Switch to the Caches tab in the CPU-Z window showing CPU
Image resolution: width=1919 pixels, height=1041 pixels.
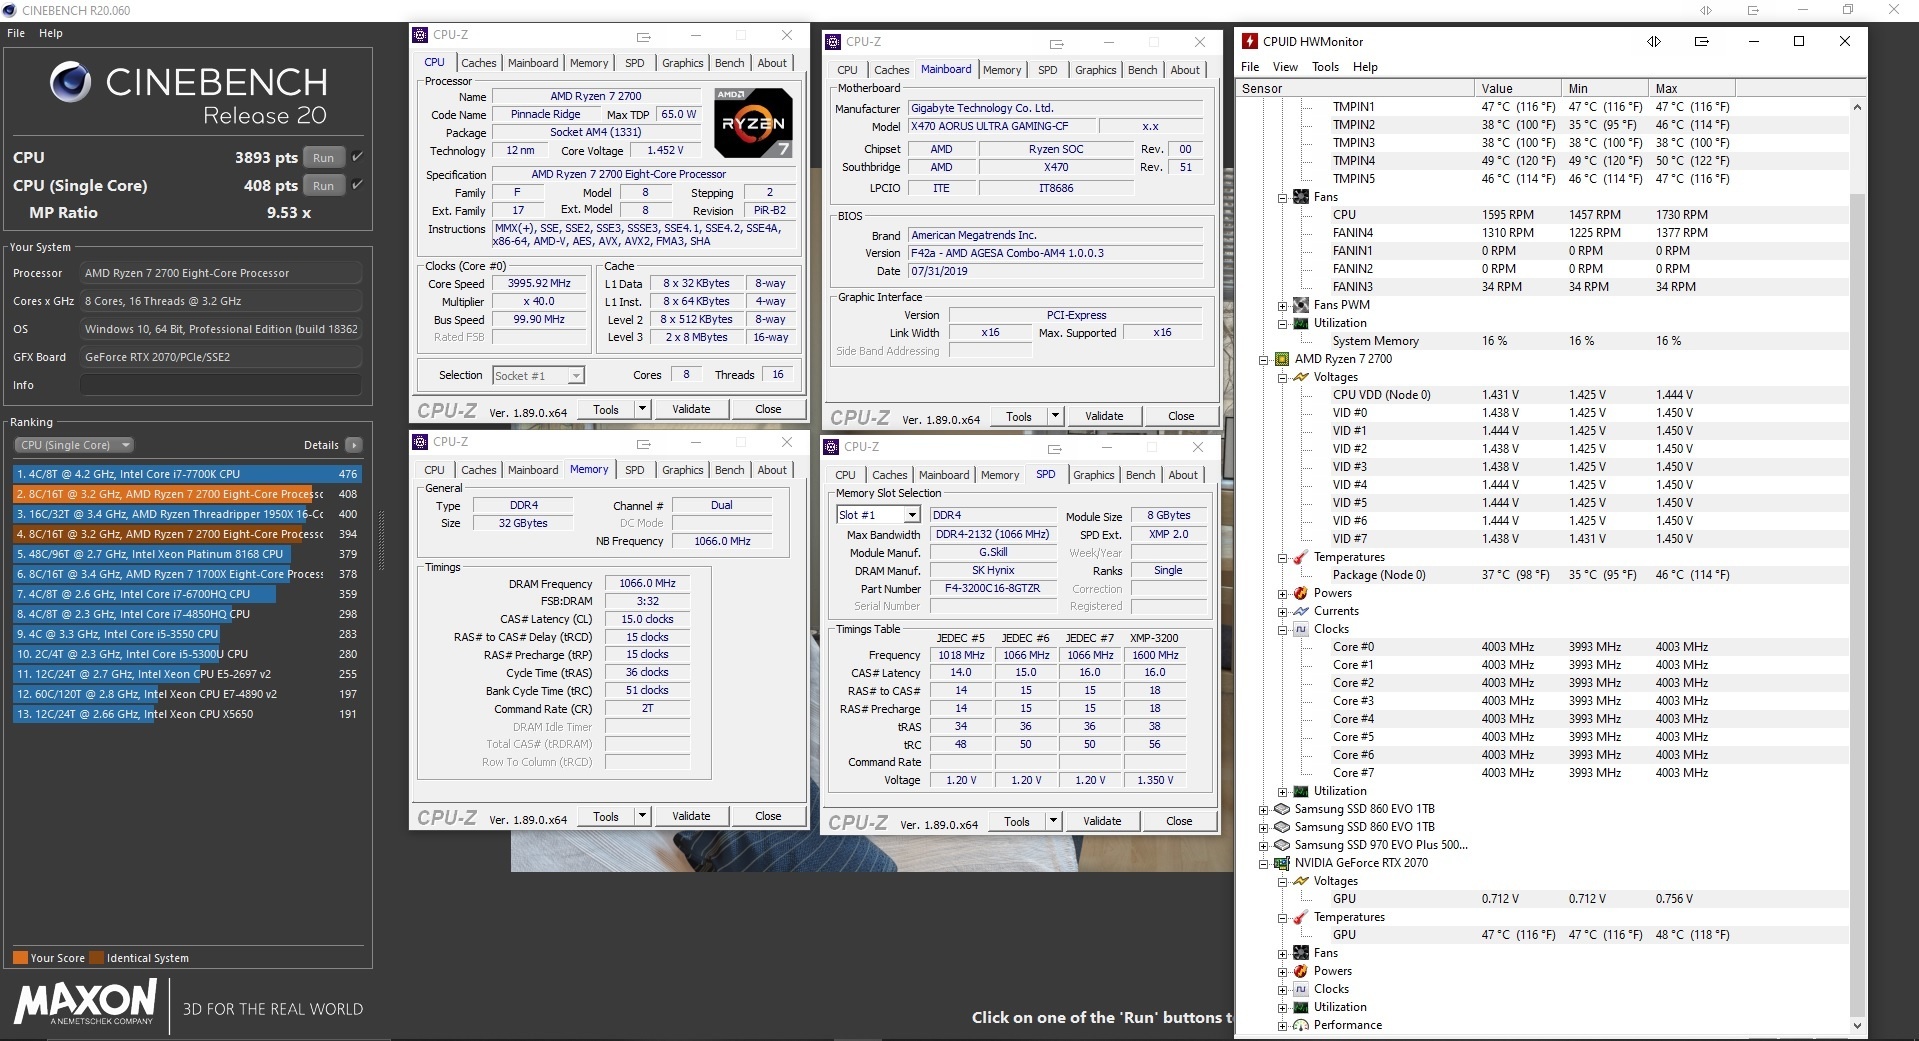coord(478,63)
